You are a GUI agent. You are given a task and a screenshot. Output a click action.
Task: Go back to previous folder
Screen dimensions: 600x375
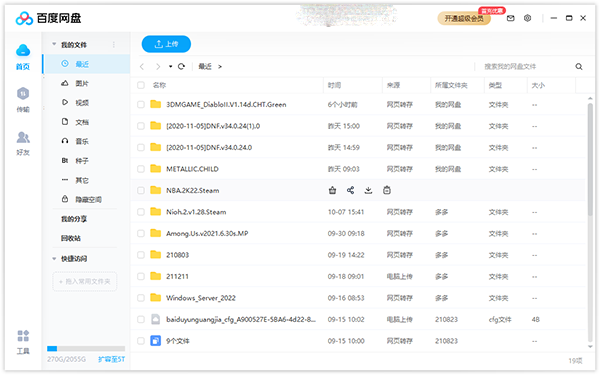[x=142, y=67]
